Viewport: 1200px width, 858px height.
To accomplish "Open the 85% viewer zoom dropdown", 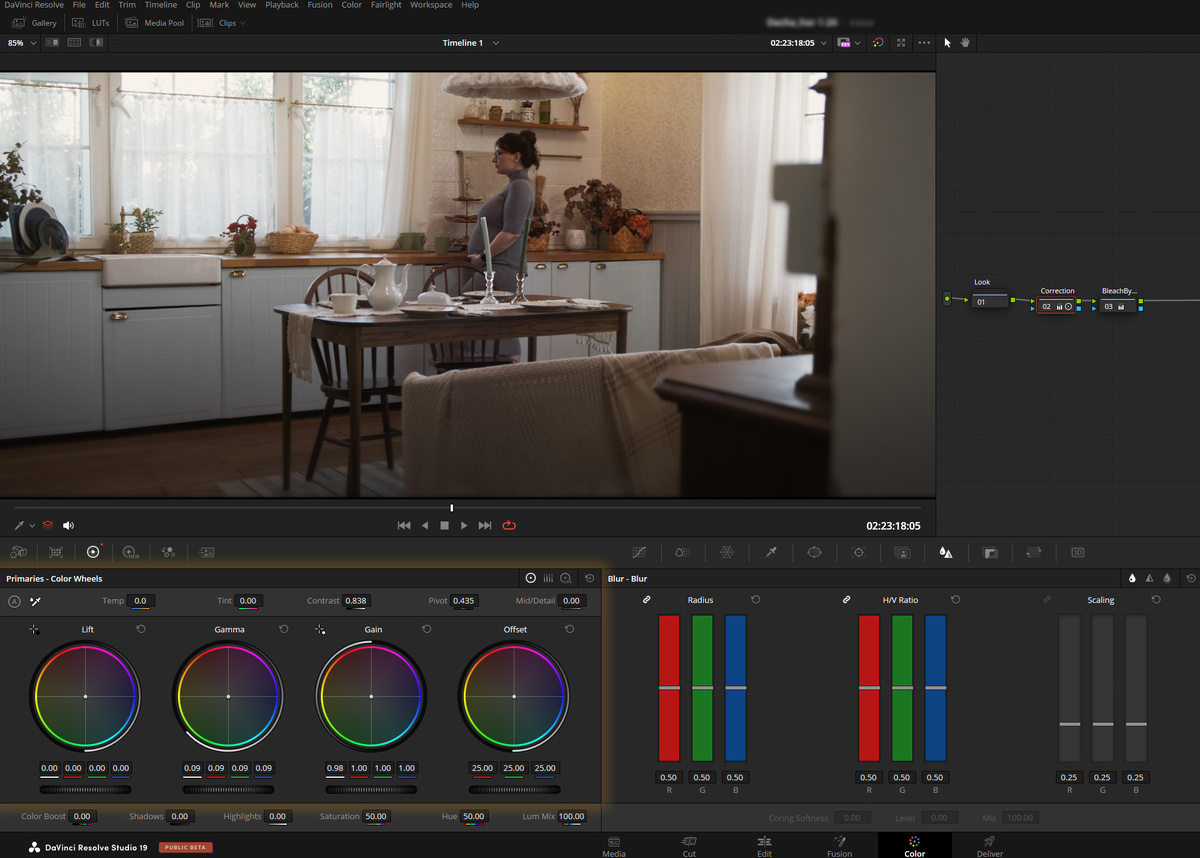I will click(21, 43).
